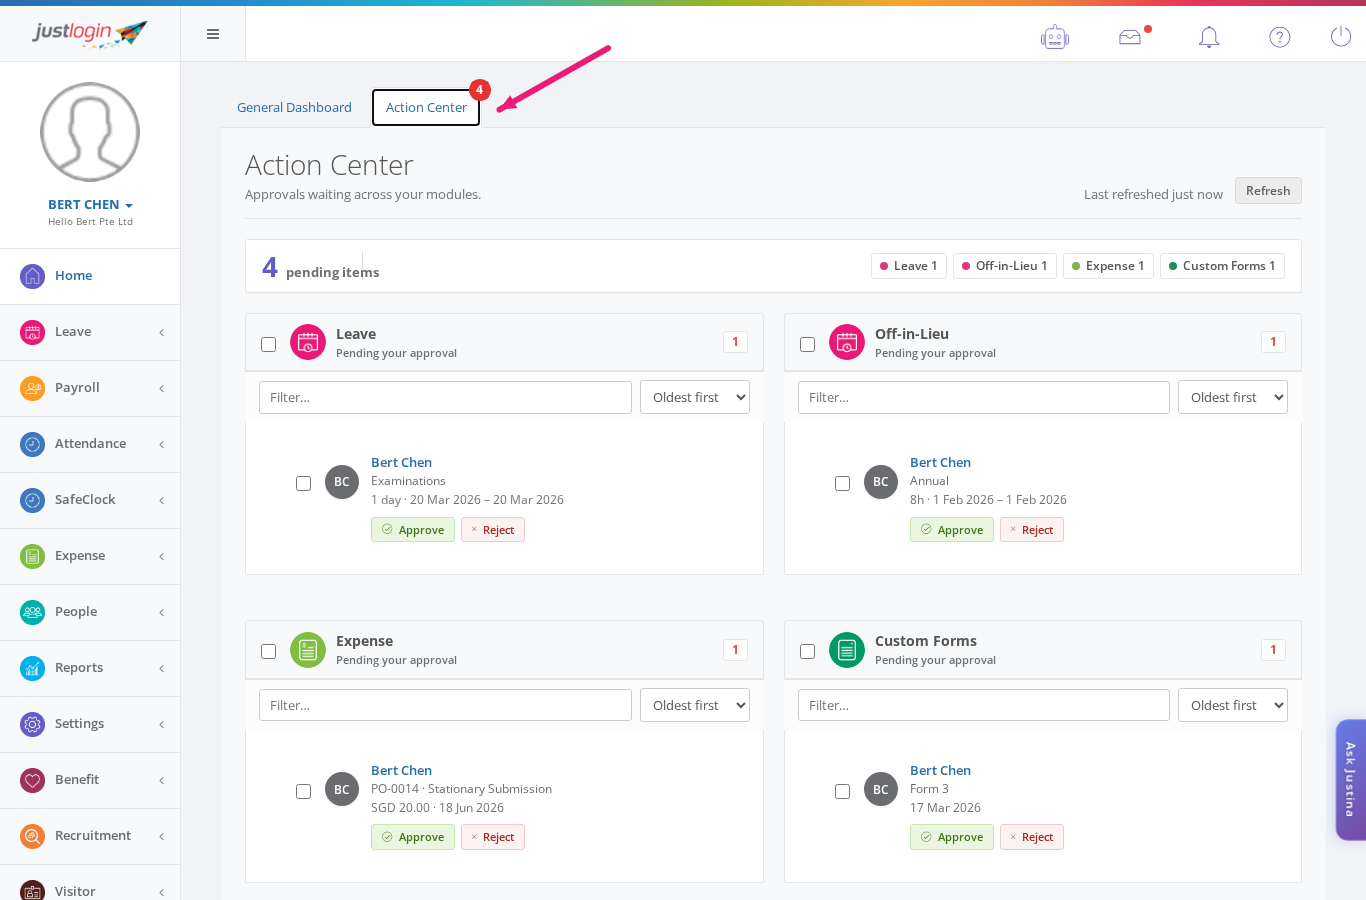Check the Form 3 request checkbox

click(x=842, y=791)
